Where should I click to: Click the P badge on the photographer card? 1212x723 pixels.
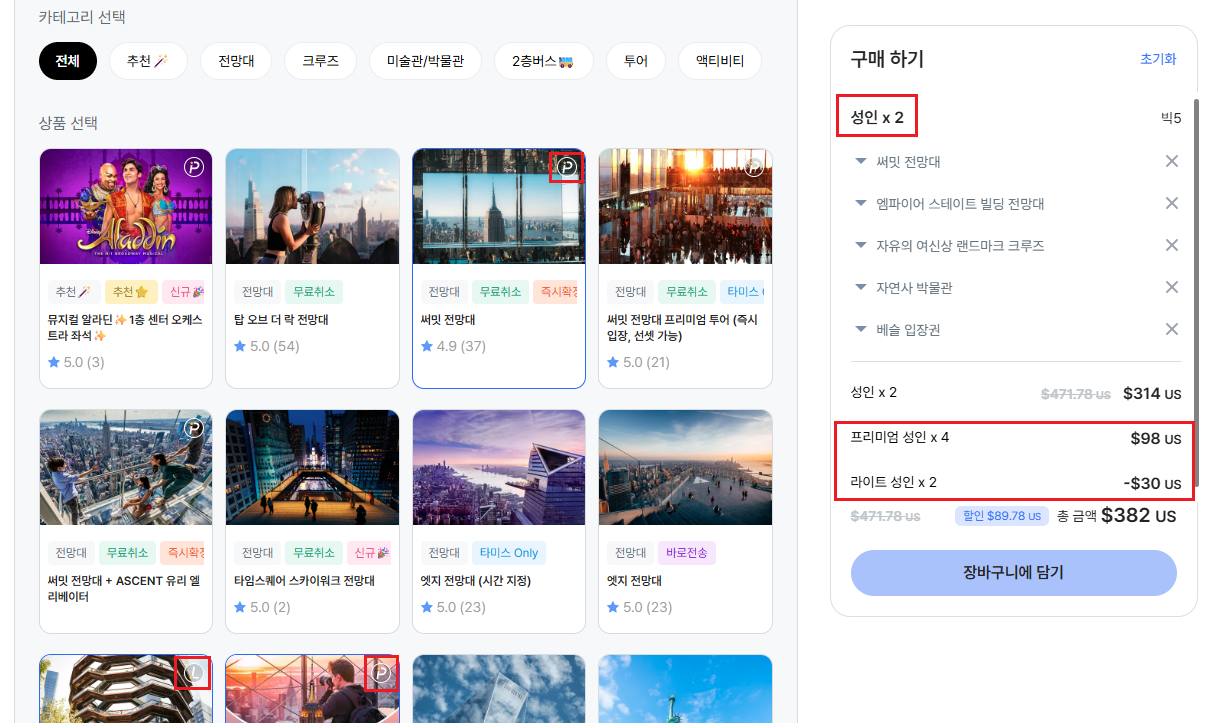click(x=381, y=673)
